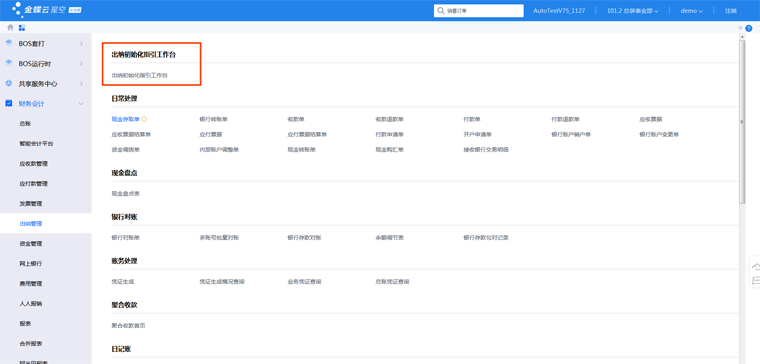This screenshot has width=760, height=364.
Task: Open the 现金转账单 link
Action: (301, 150)
